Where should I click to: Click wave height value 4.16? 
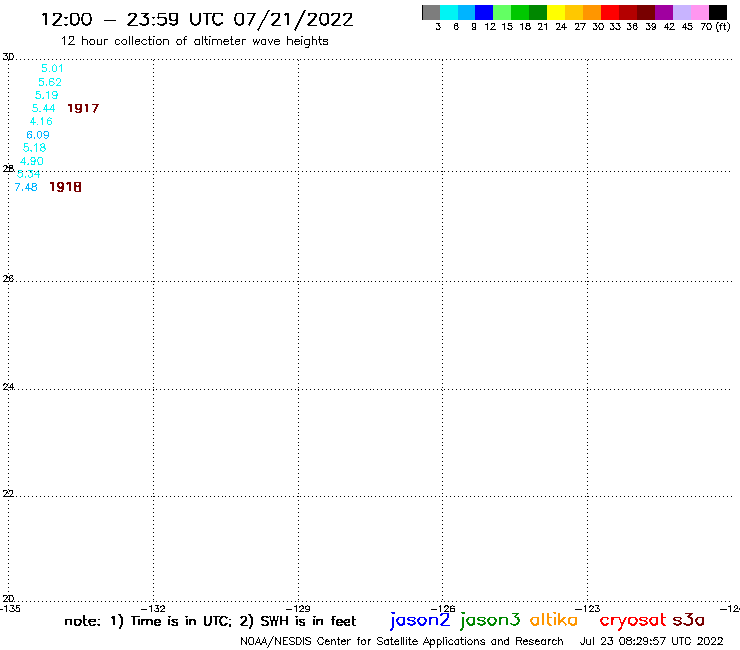41,121
